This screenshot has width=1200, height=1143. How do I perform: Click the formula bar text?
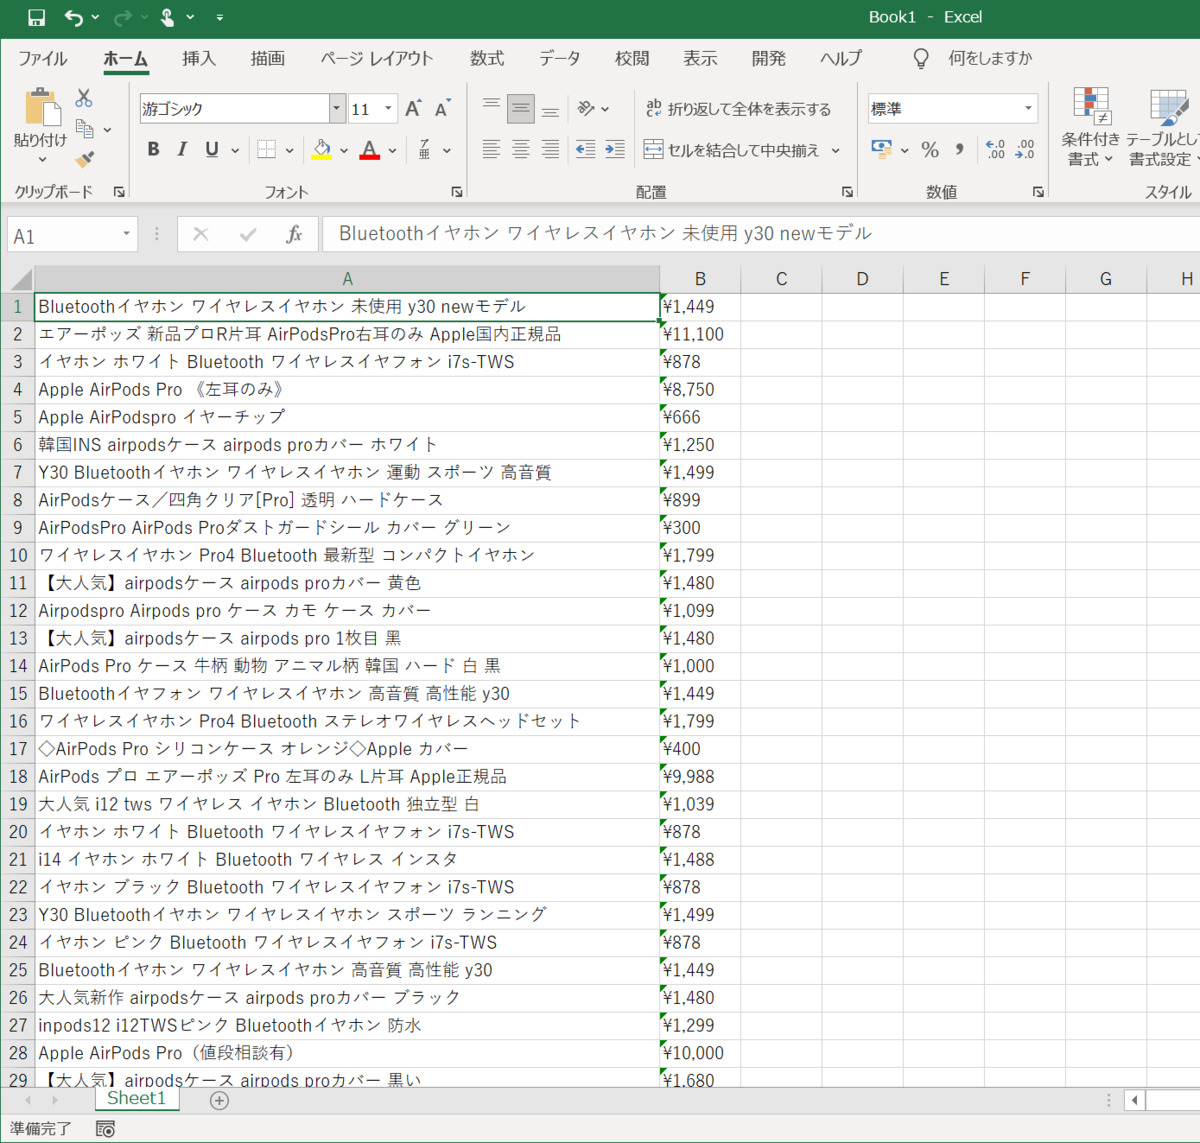pos(605,234)
